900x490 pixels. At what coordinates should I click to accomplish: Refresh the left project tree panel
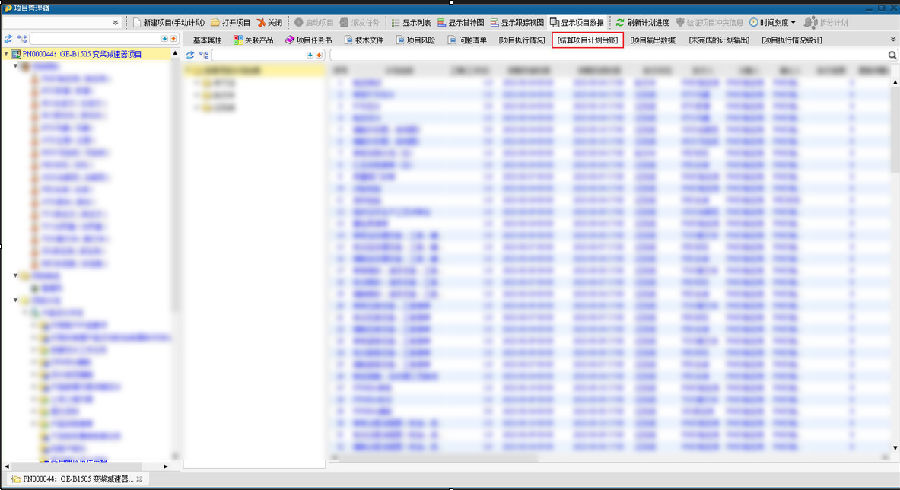[8, 39]
